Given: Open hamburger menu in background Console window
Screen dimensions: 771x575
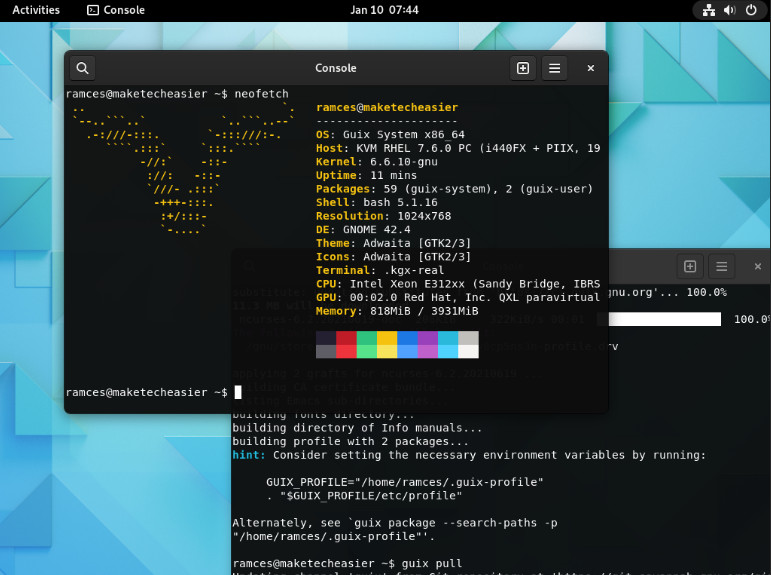Looking at the screenshot, I should (x=721, y=266).
